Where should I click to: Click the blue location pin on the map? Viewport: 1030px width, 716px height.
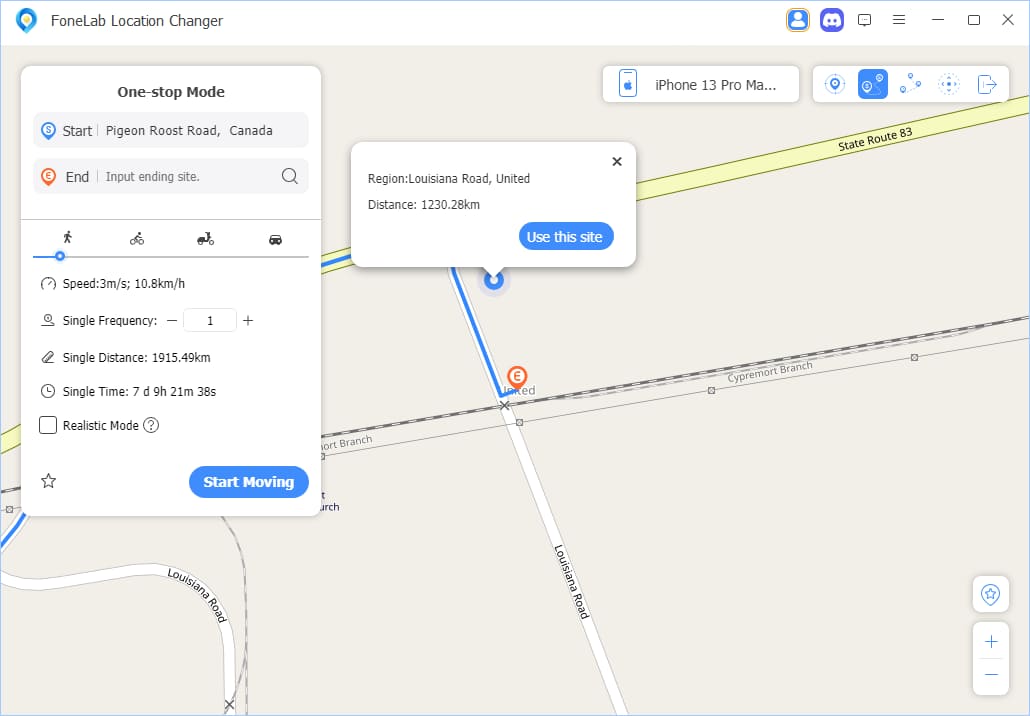[494, 280]
